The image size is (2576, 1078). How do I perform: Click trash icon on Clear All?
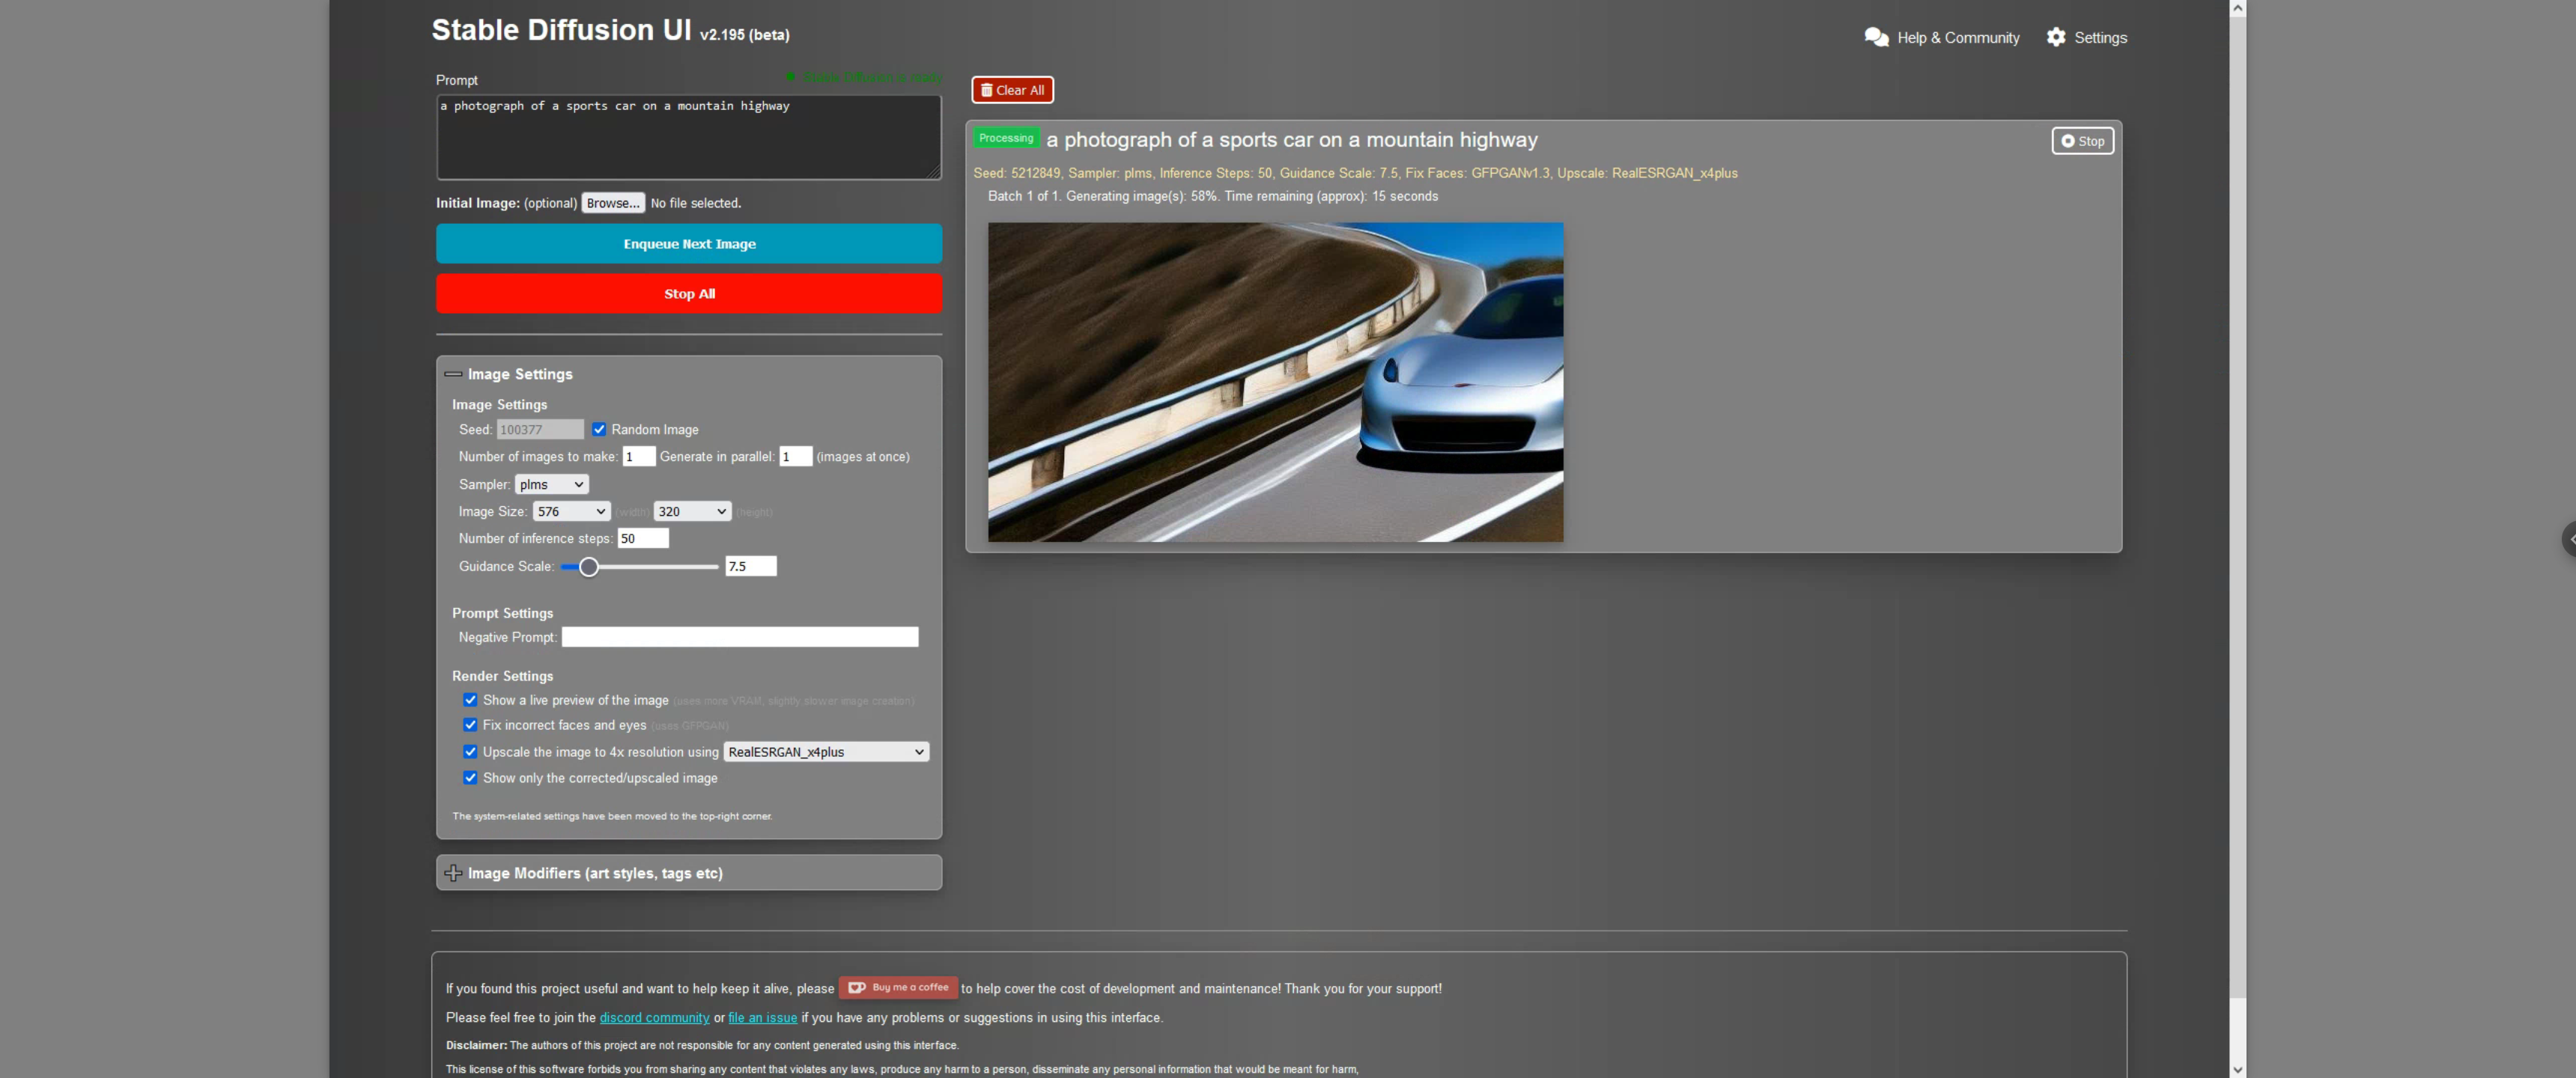click(x=986, y=90)
